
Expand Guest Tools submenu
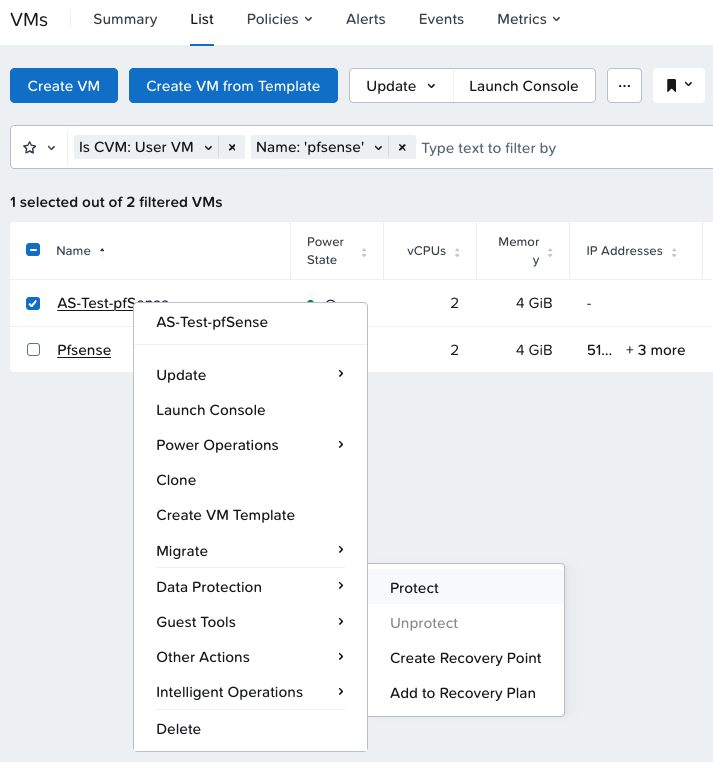(x=250, y=622)
